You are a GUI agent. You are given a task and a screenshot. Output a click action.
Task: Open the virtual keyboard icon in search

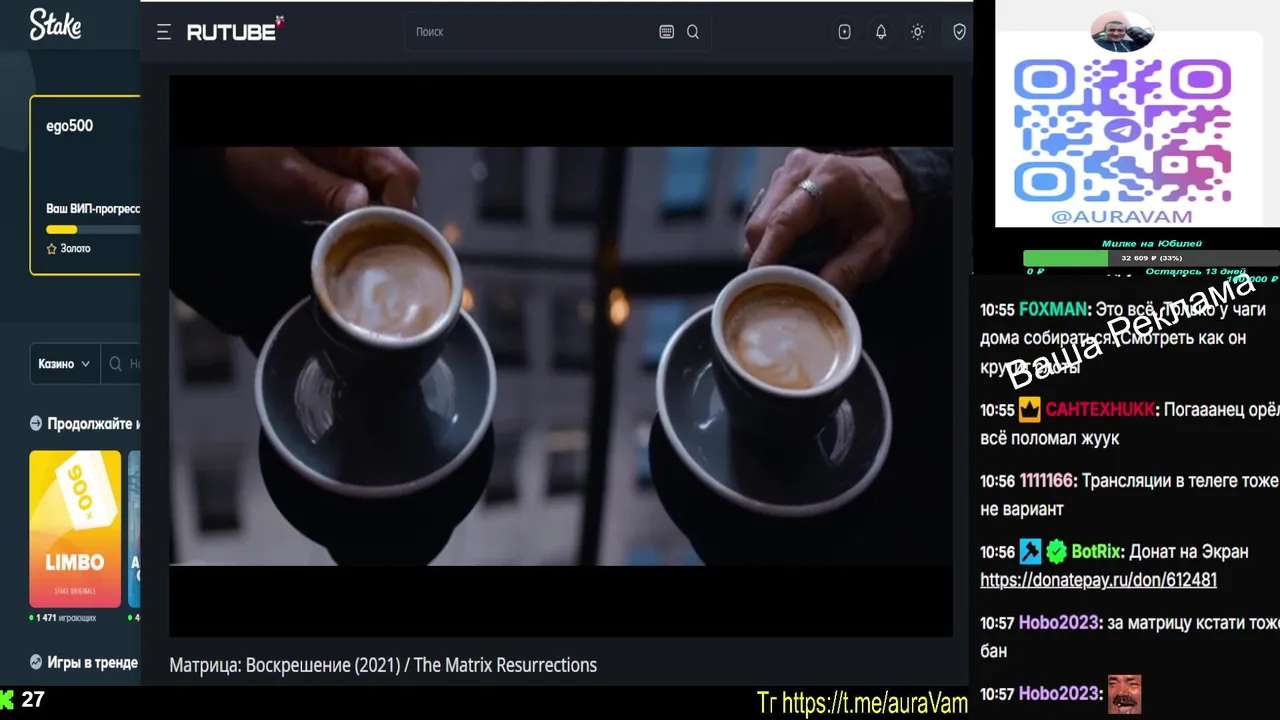point(667,32)
